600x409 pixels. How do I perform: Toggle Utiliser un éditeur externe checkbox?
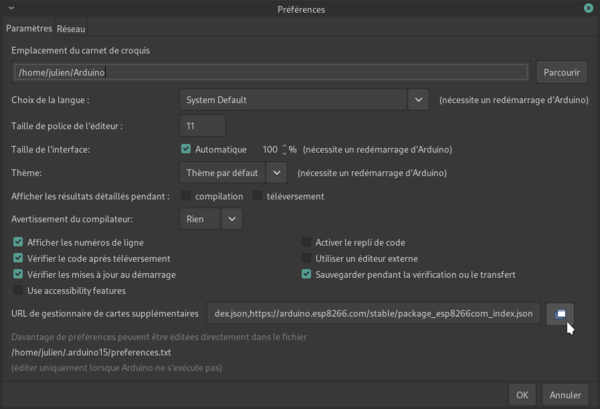(306, 258)
